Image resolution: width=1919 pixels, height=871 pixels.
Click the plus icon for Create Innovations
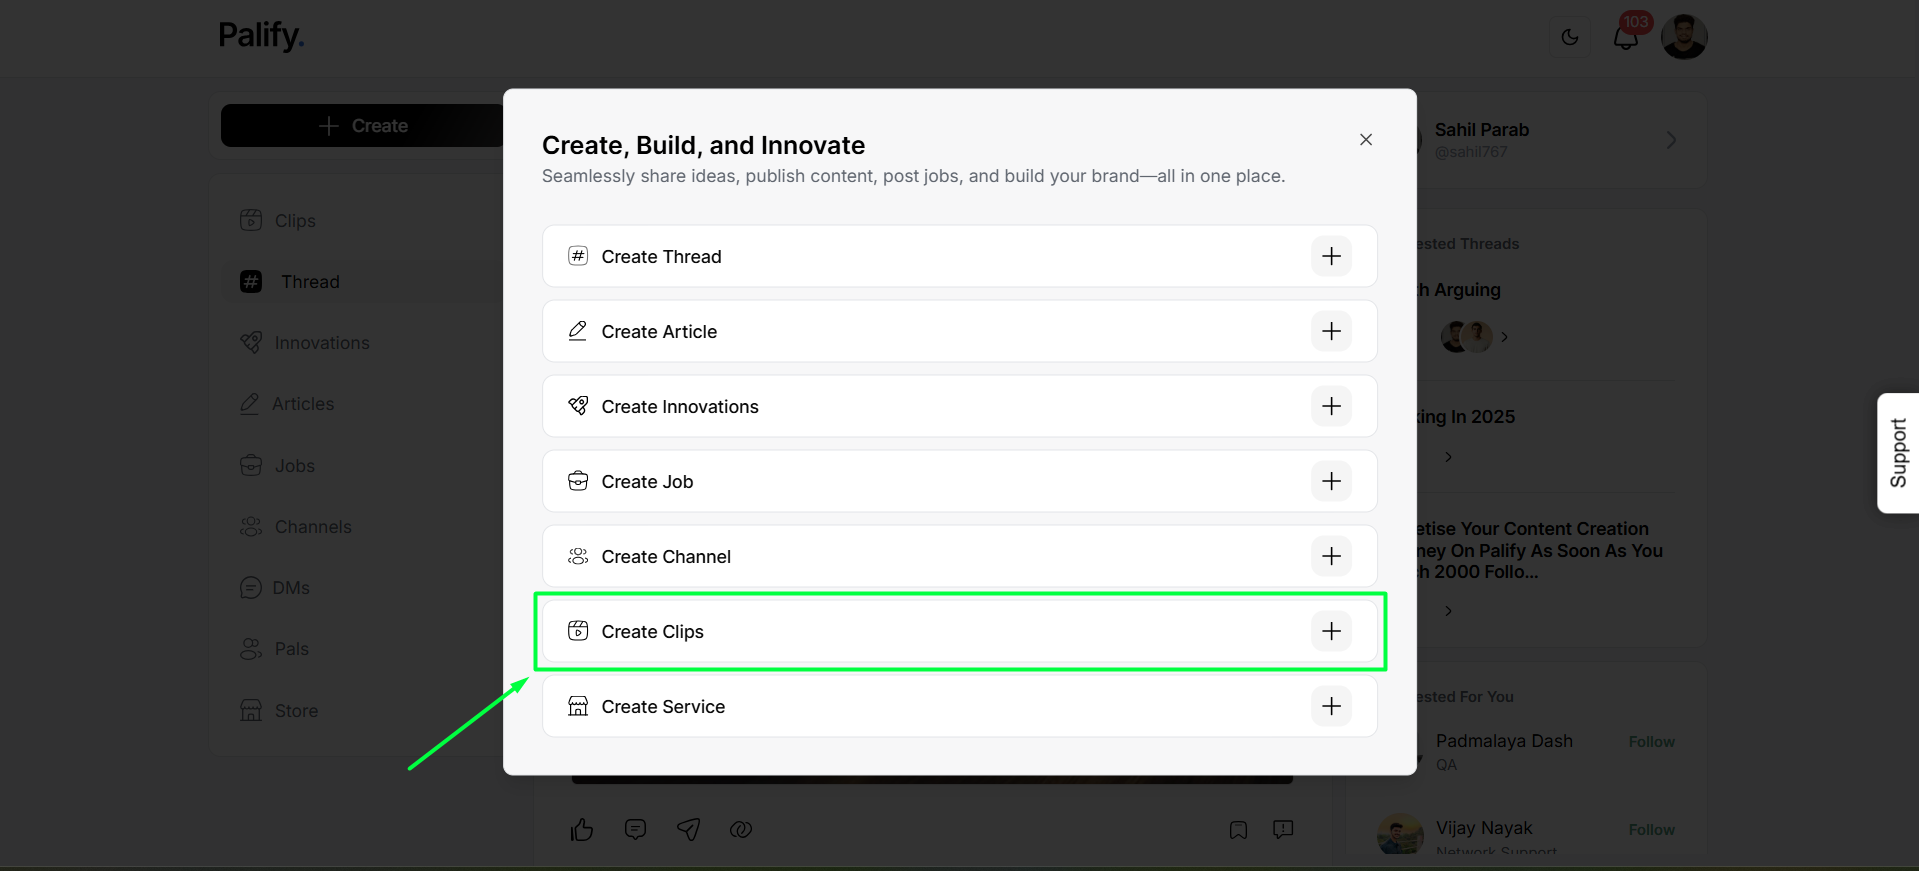[x=1331, y=406]
